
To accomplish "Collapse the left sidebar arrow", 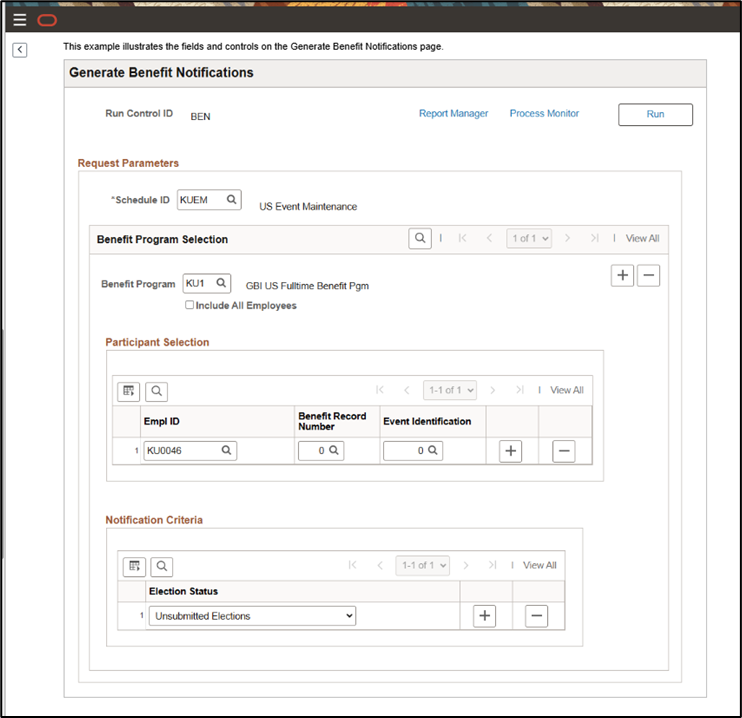I will (20, 50).
